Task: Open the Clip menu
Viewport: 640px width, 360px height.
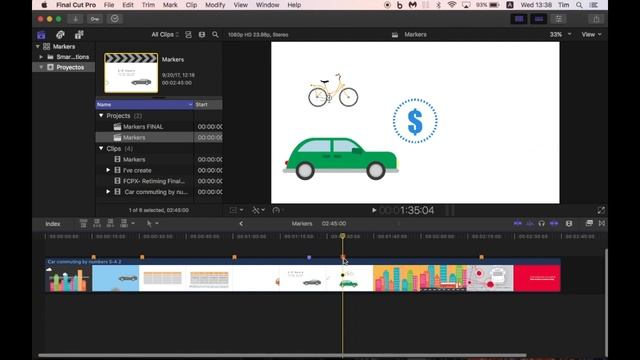Action: tap(191, 5)
